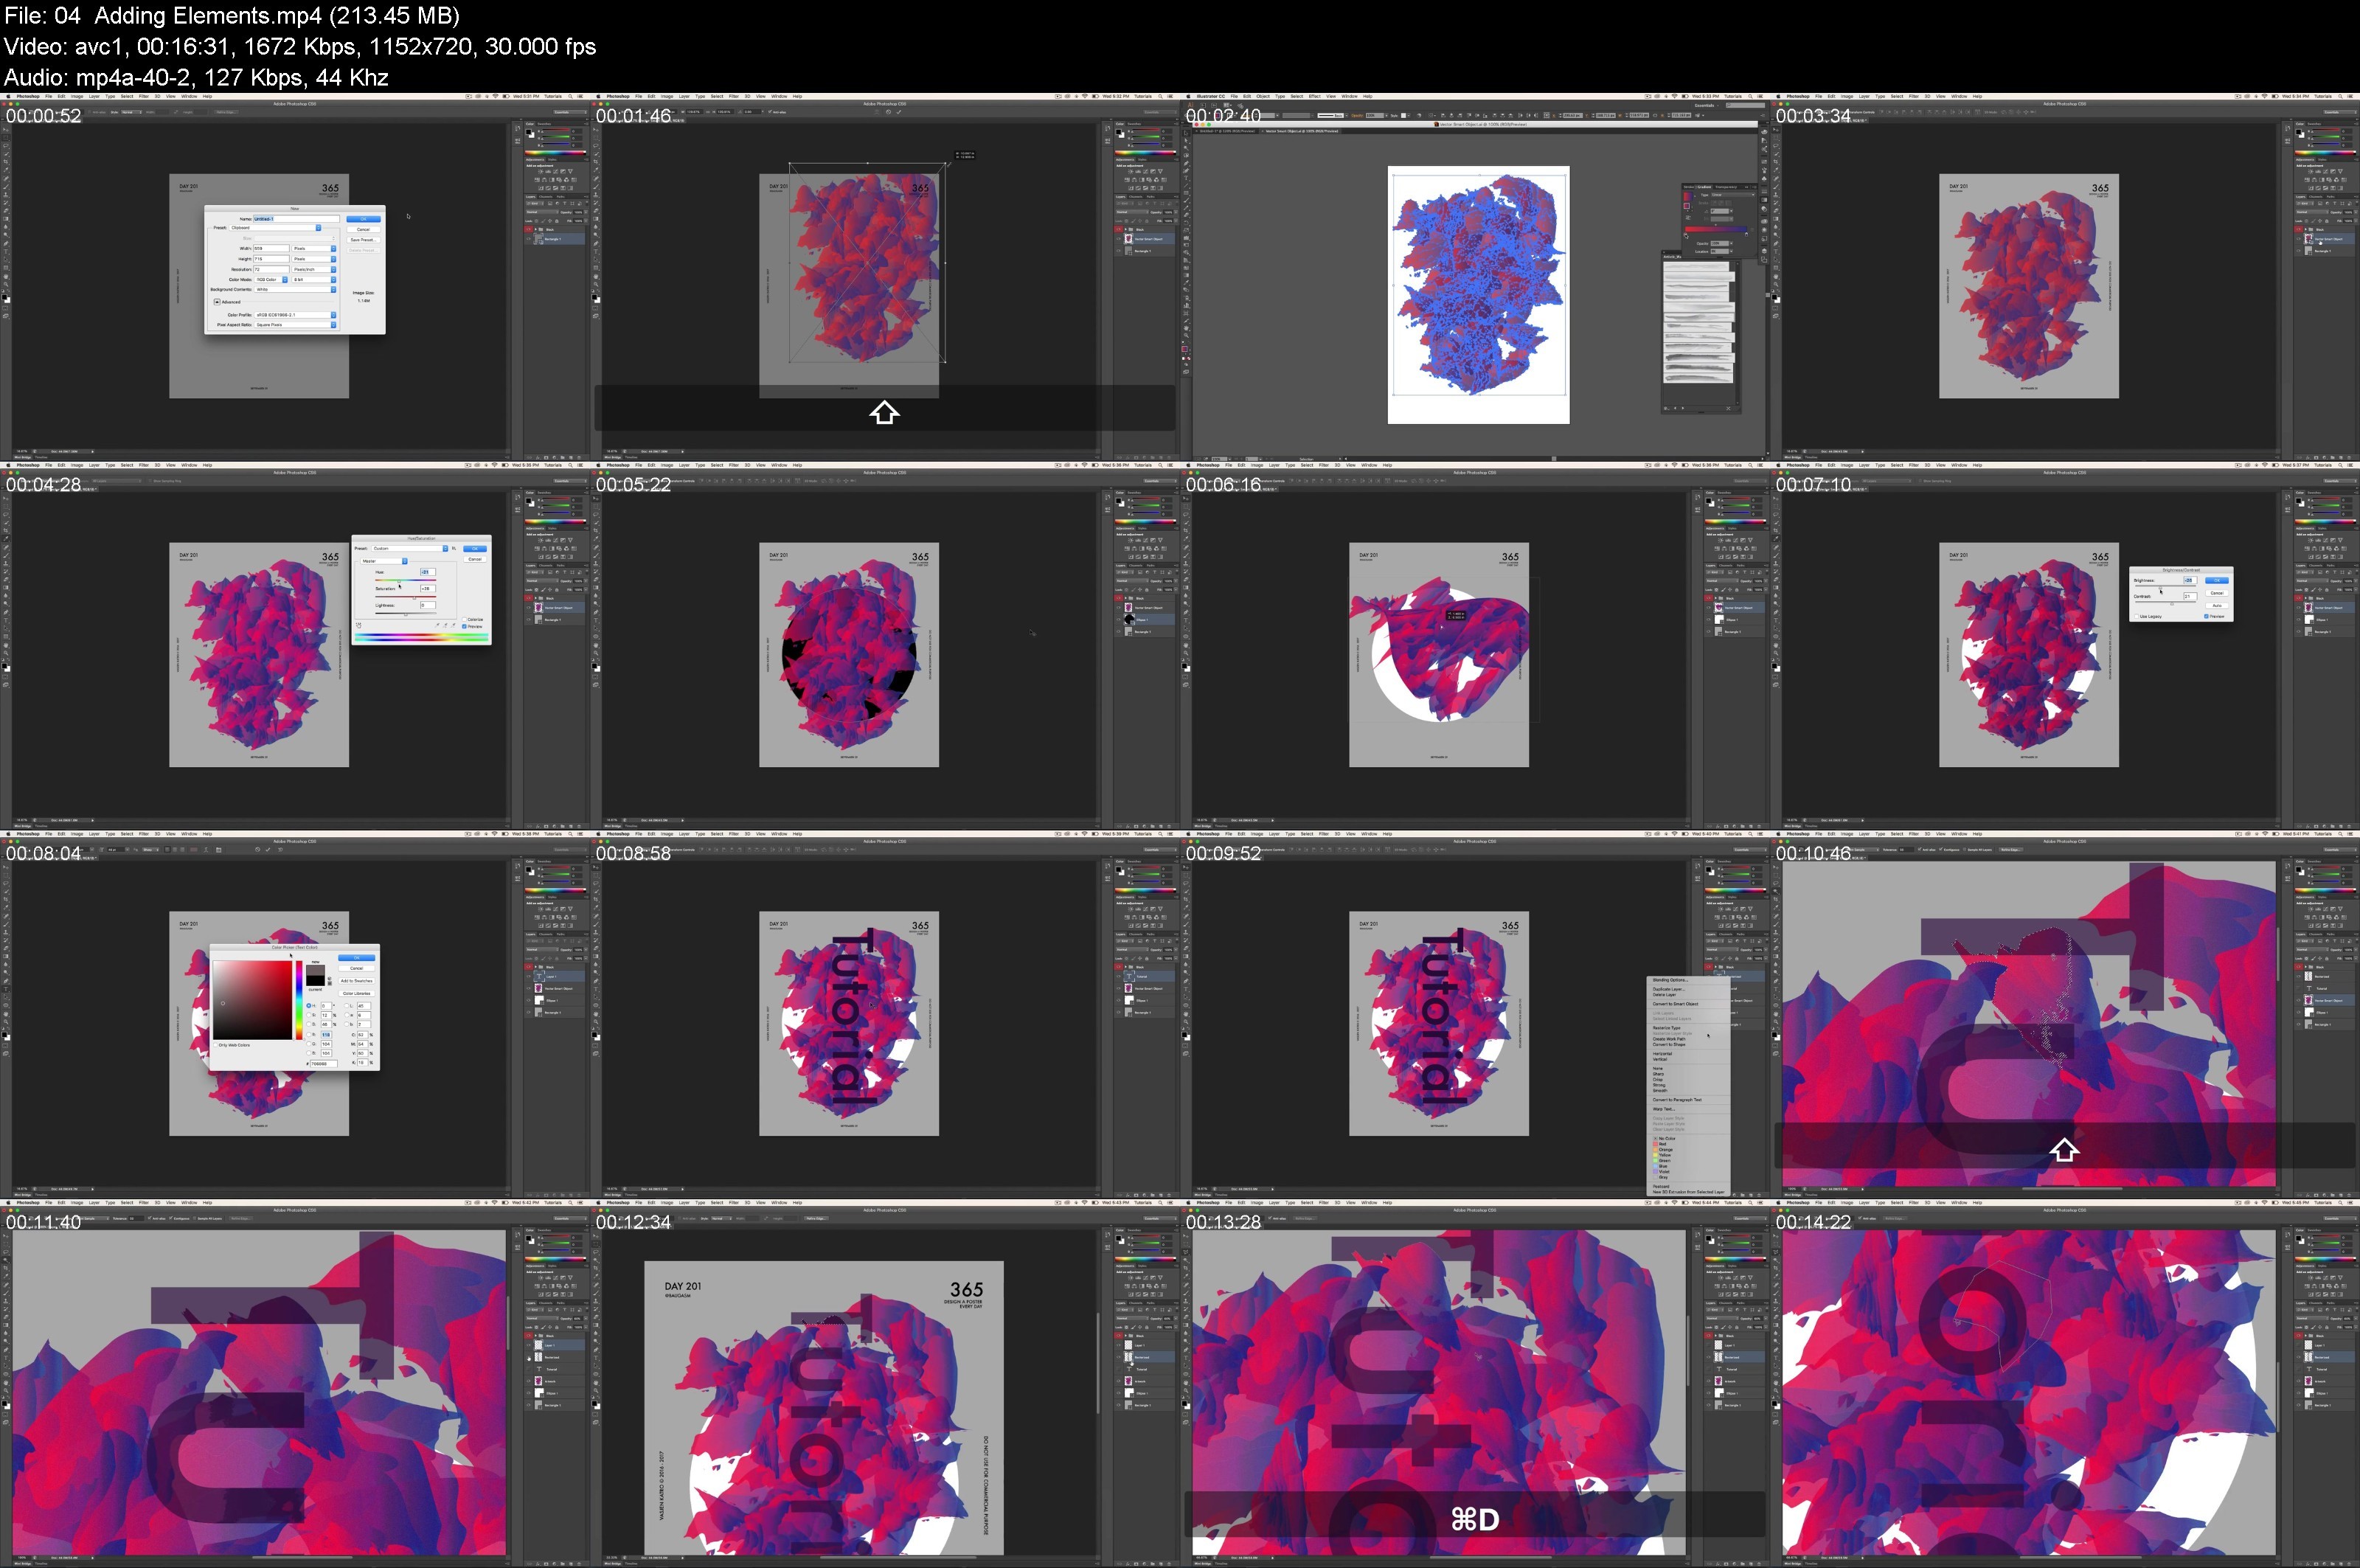Select Gradient tool in 00:09:52 frame toolbar

tap(1186, 957)
